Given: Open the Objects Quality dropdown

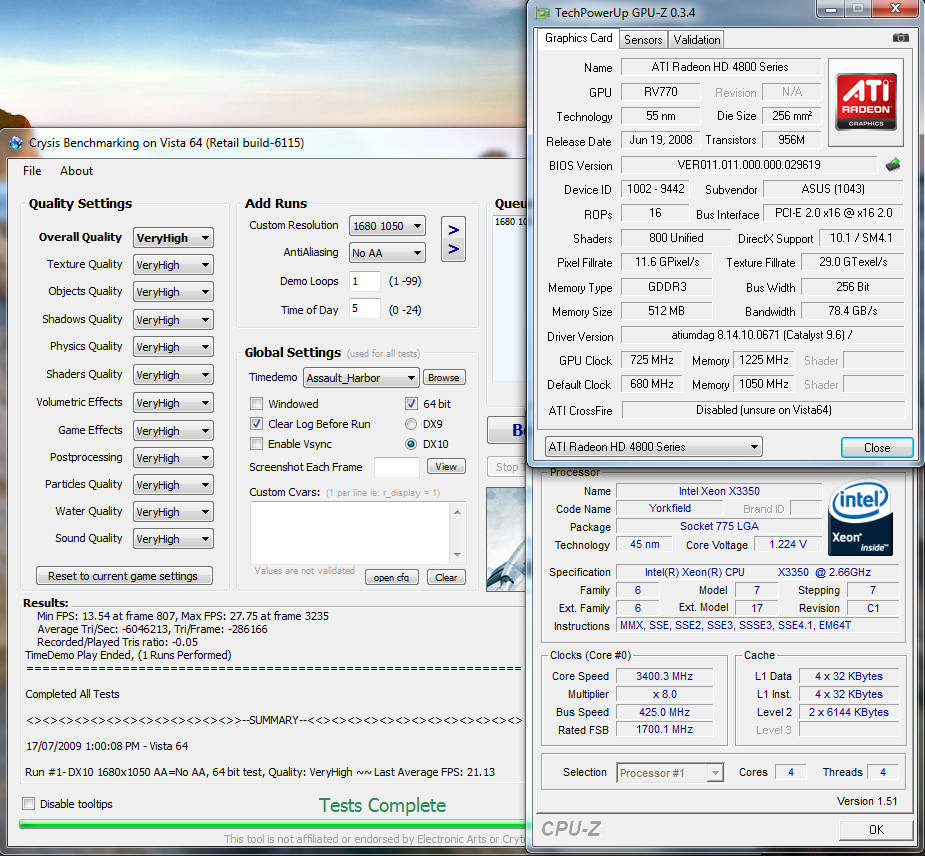Looking at the screenshot, I should click(x=173, y=292).
